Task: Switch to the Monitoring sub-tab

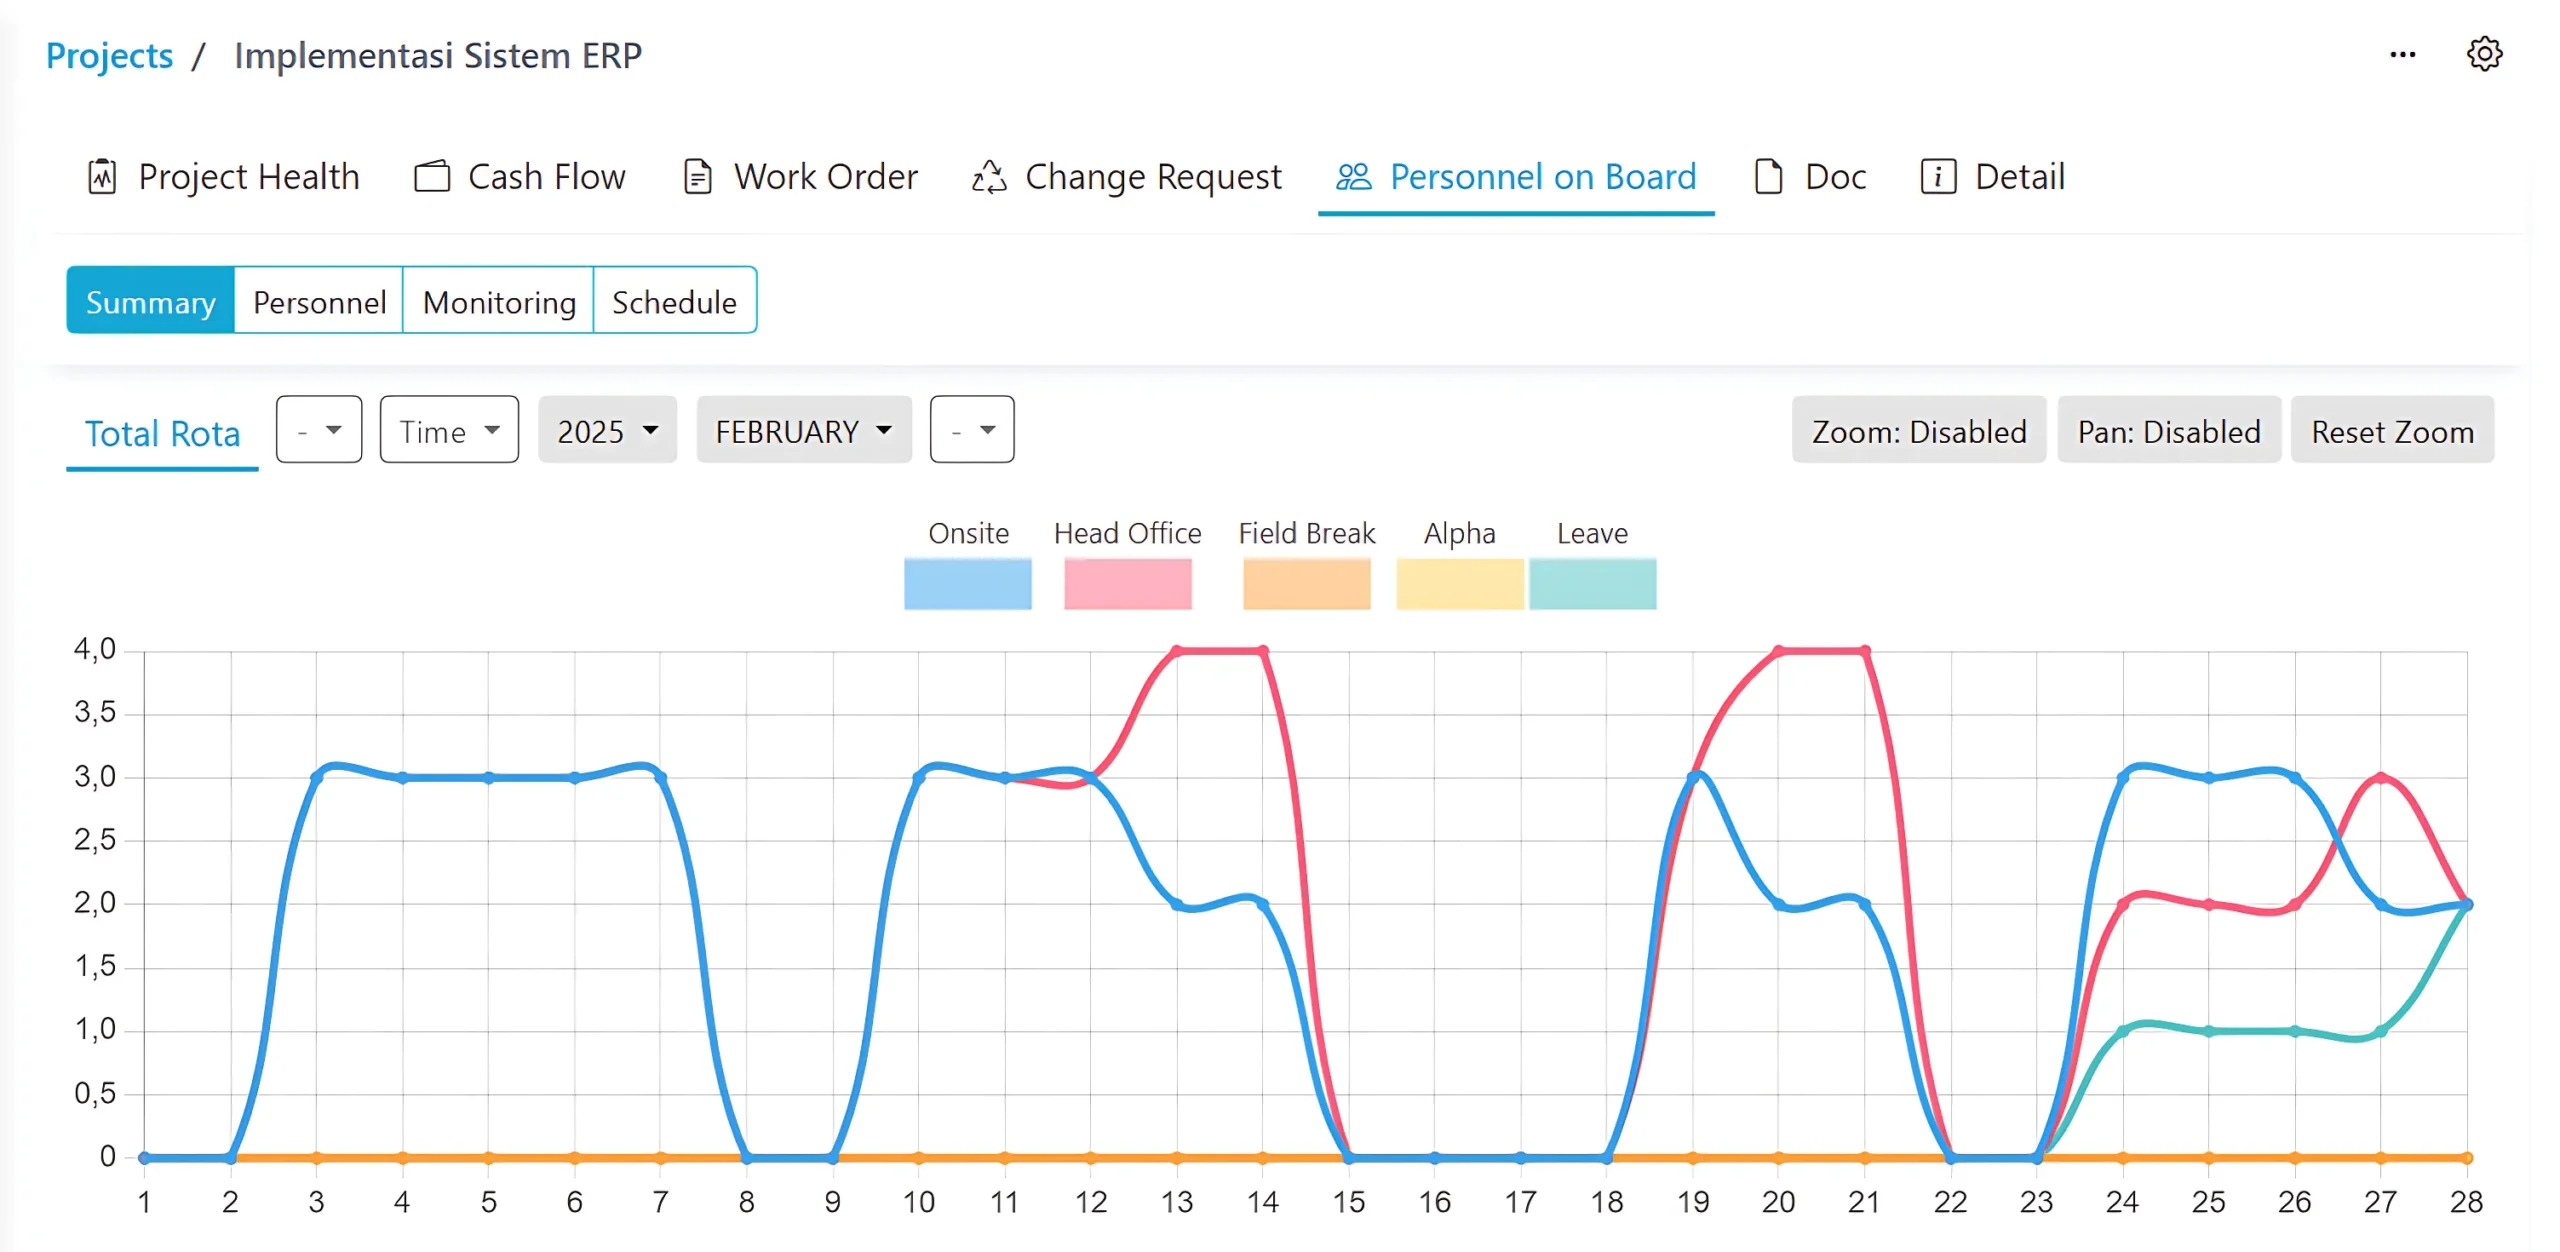Action: click(498, 301)
